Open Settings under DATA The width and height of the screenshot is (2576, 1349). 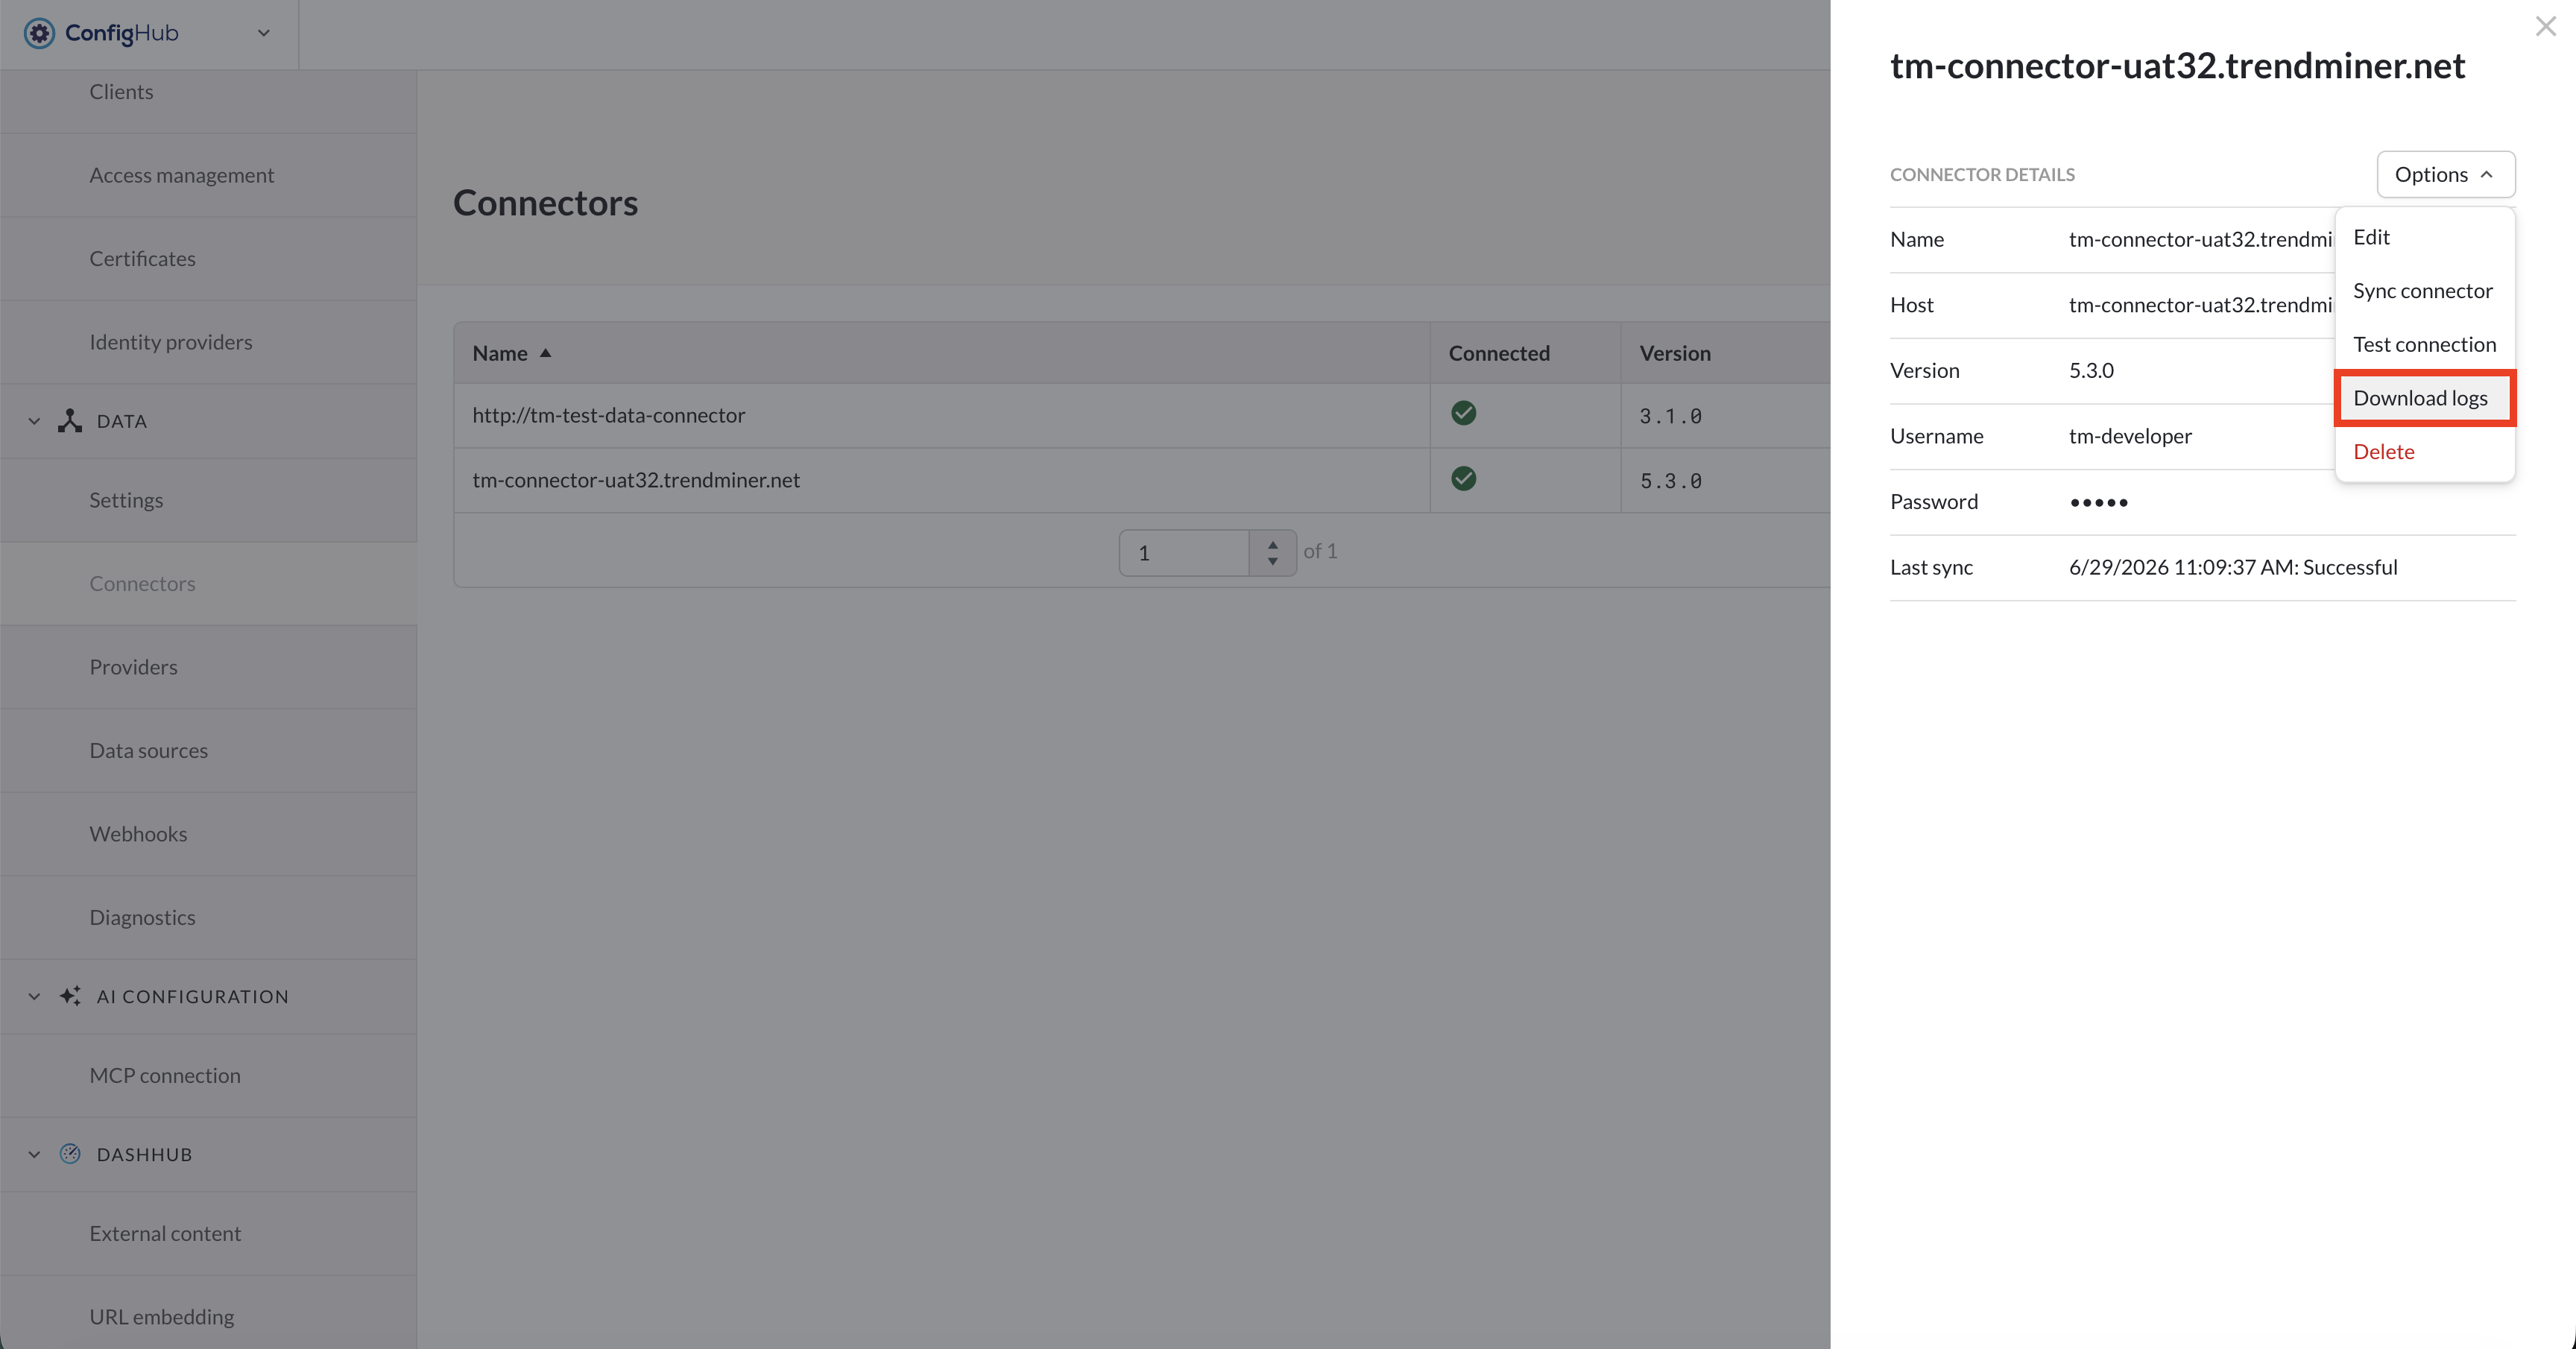208,500
